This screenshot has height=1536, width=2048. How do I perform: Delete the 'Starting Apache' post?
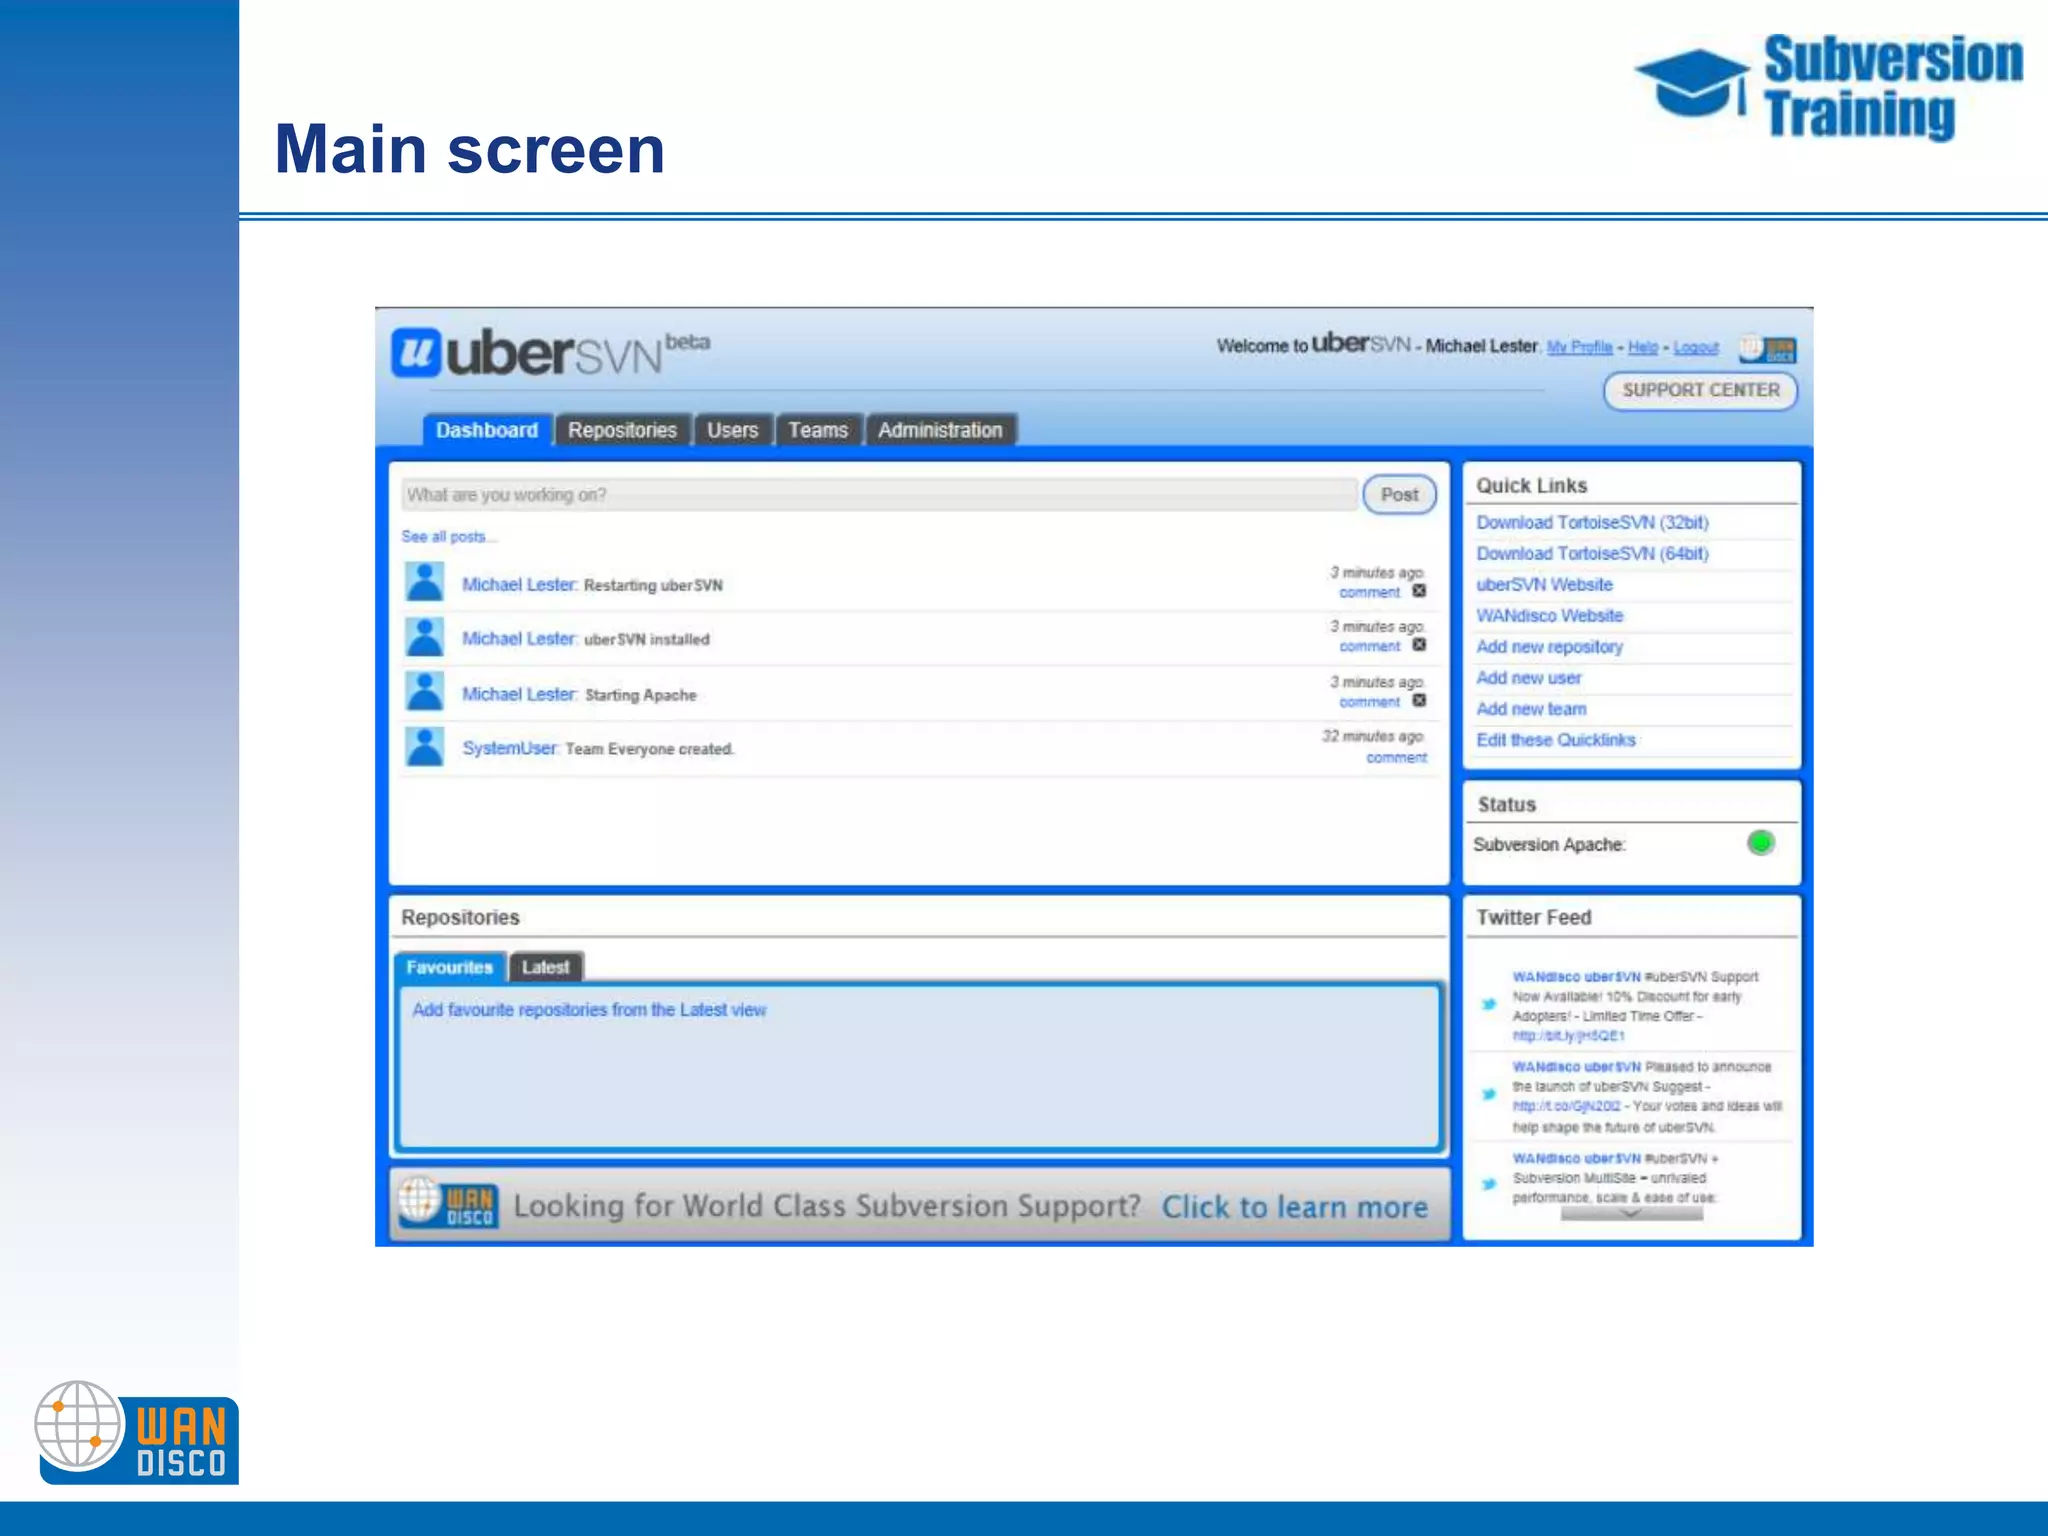pos(1419,701)
